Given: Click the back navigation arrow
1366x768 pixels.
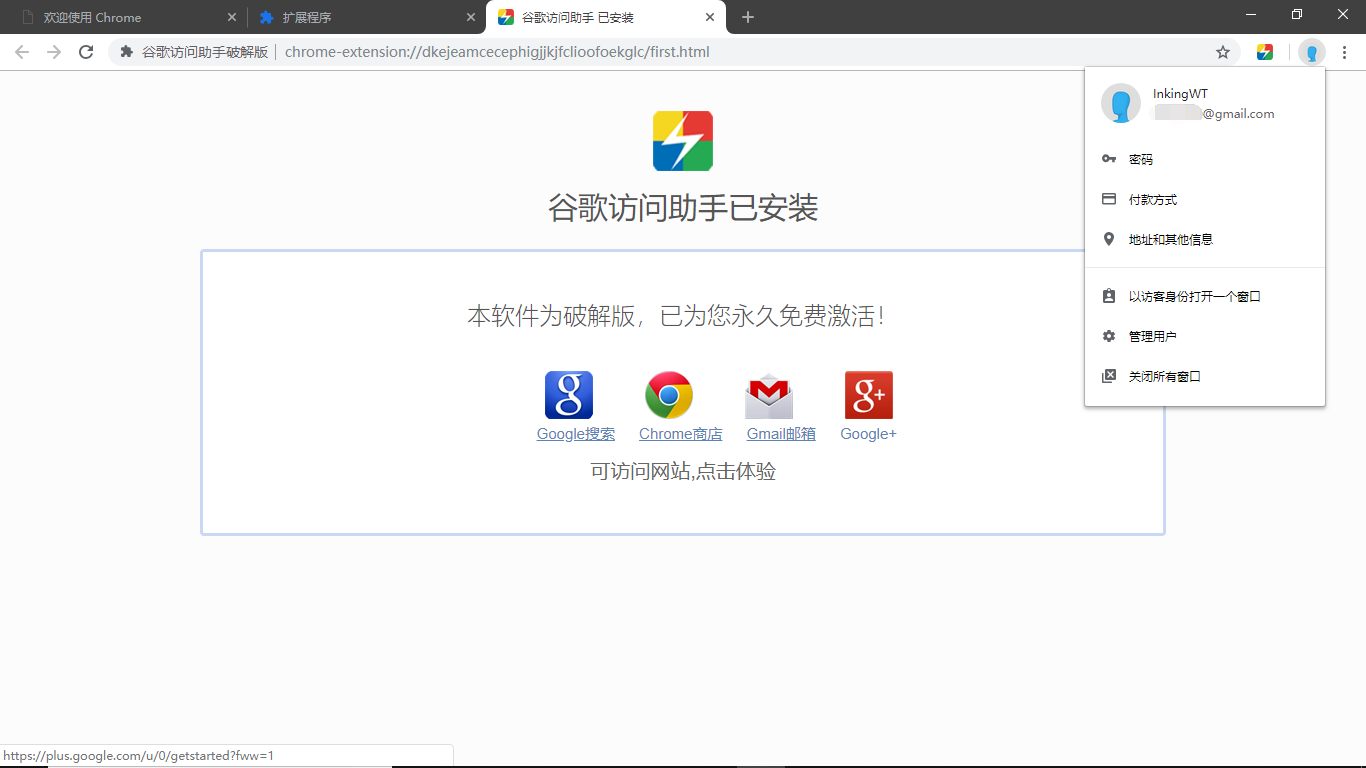Looking at the screenshot, I should coord(22,52).
